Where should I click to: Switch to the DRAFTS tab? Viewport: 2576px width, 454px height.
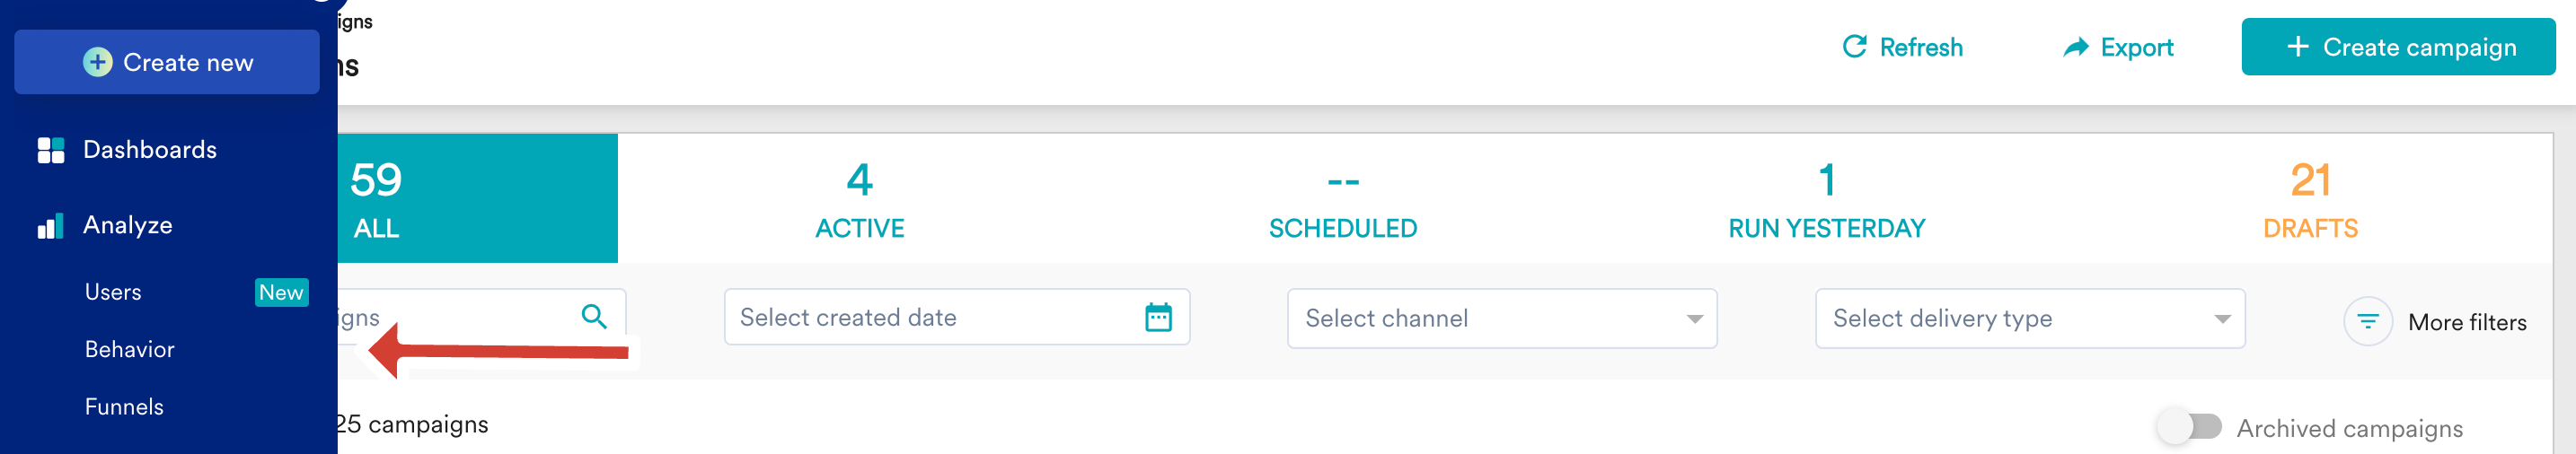[2309, 199]
